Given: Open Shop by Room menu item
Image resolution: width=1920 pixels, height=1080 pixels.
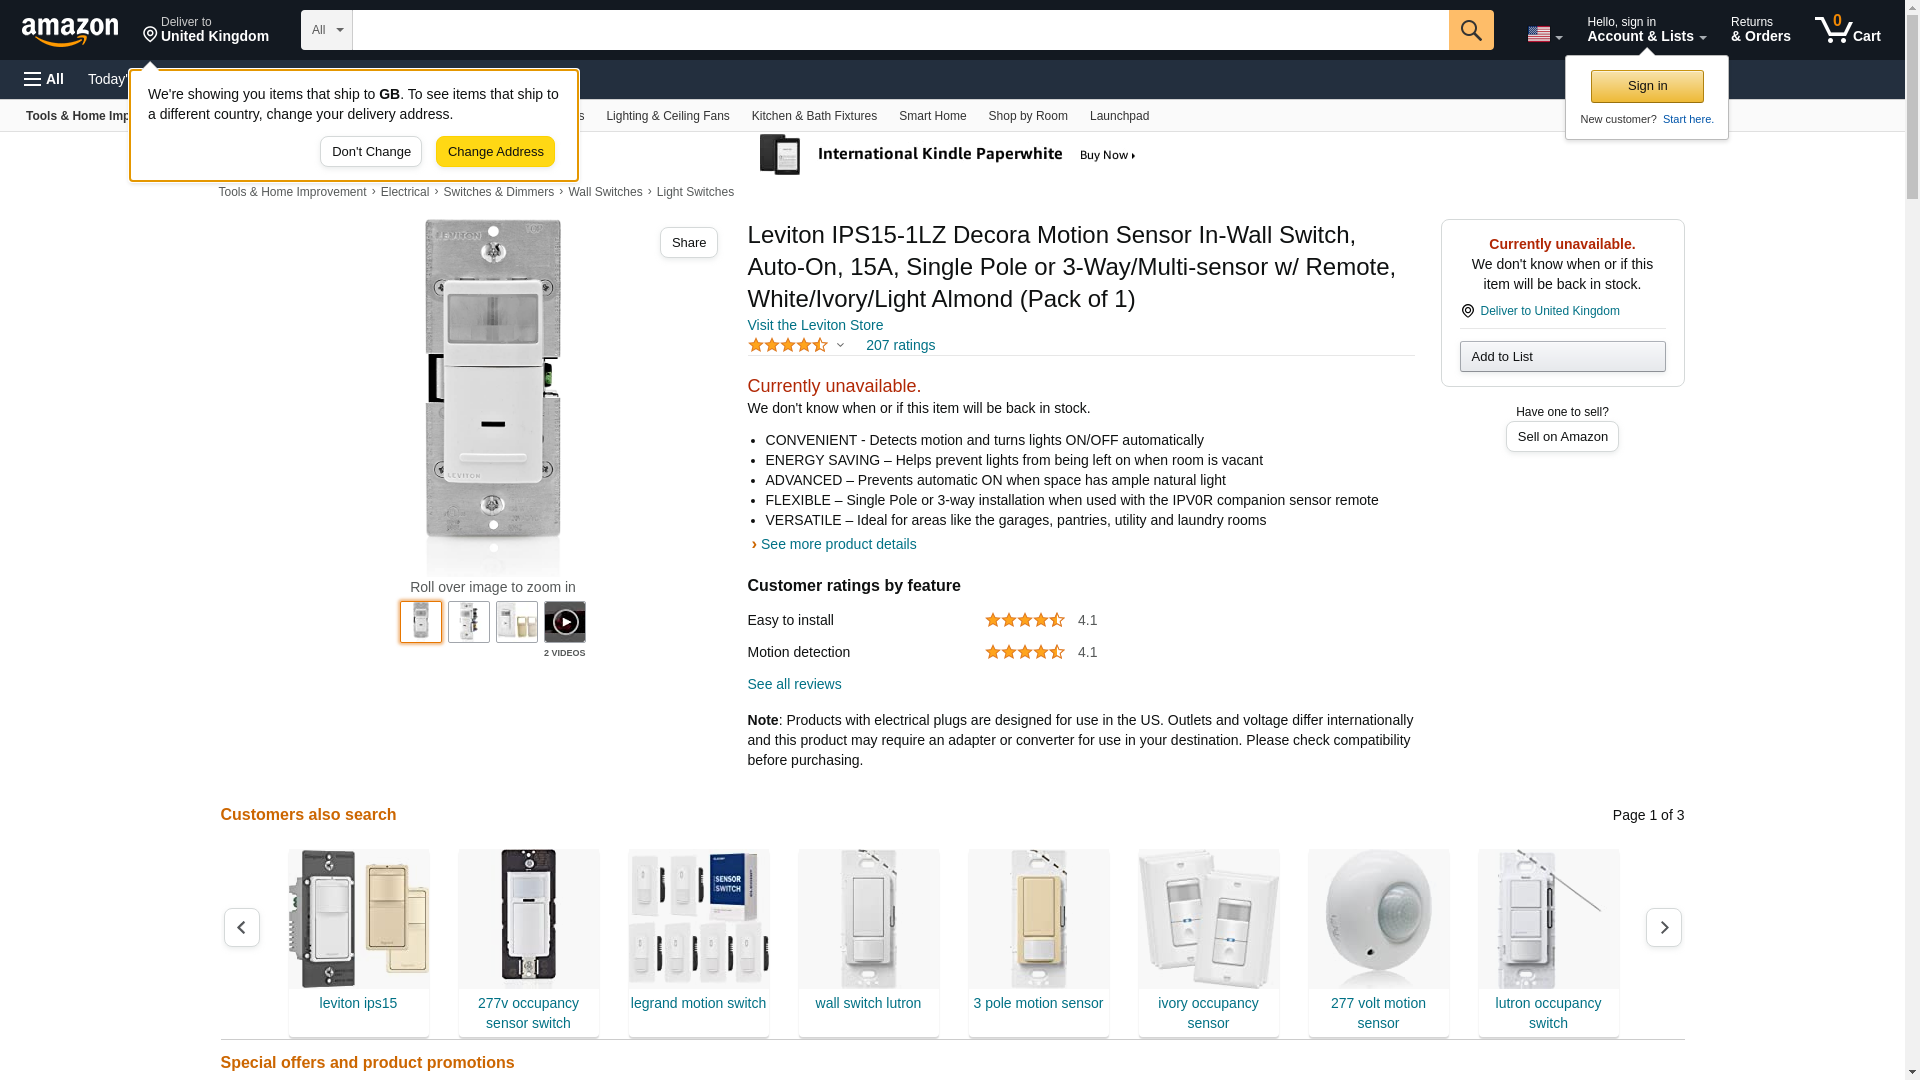Looking at the screenshot, I should click(x=1027, y=116).
